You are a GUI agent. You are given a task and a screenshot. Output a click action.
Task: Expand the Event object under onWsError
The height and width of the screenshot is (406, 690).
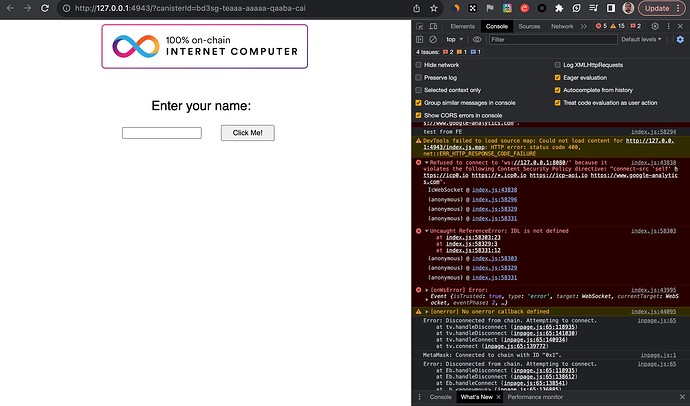pos(426,300)
